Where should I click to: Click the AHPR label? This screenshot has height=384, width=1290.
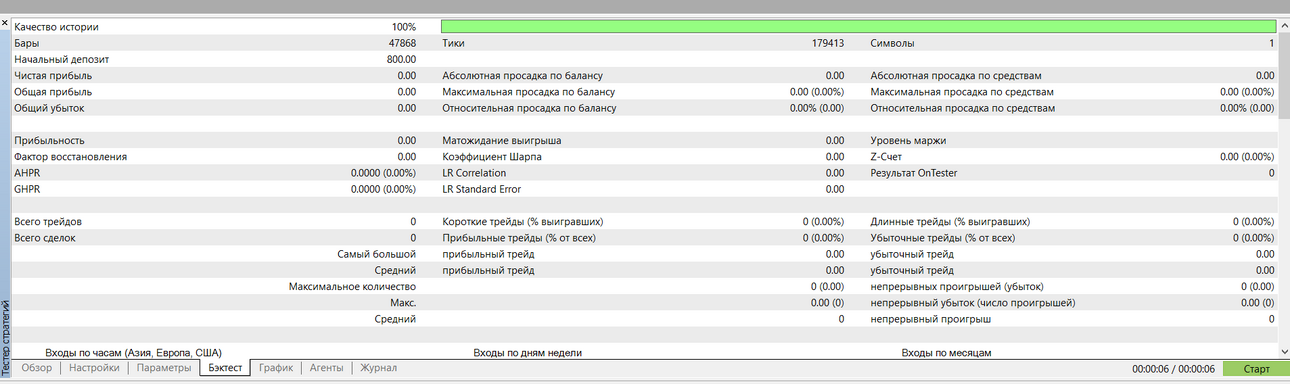[x=27, y=172]
